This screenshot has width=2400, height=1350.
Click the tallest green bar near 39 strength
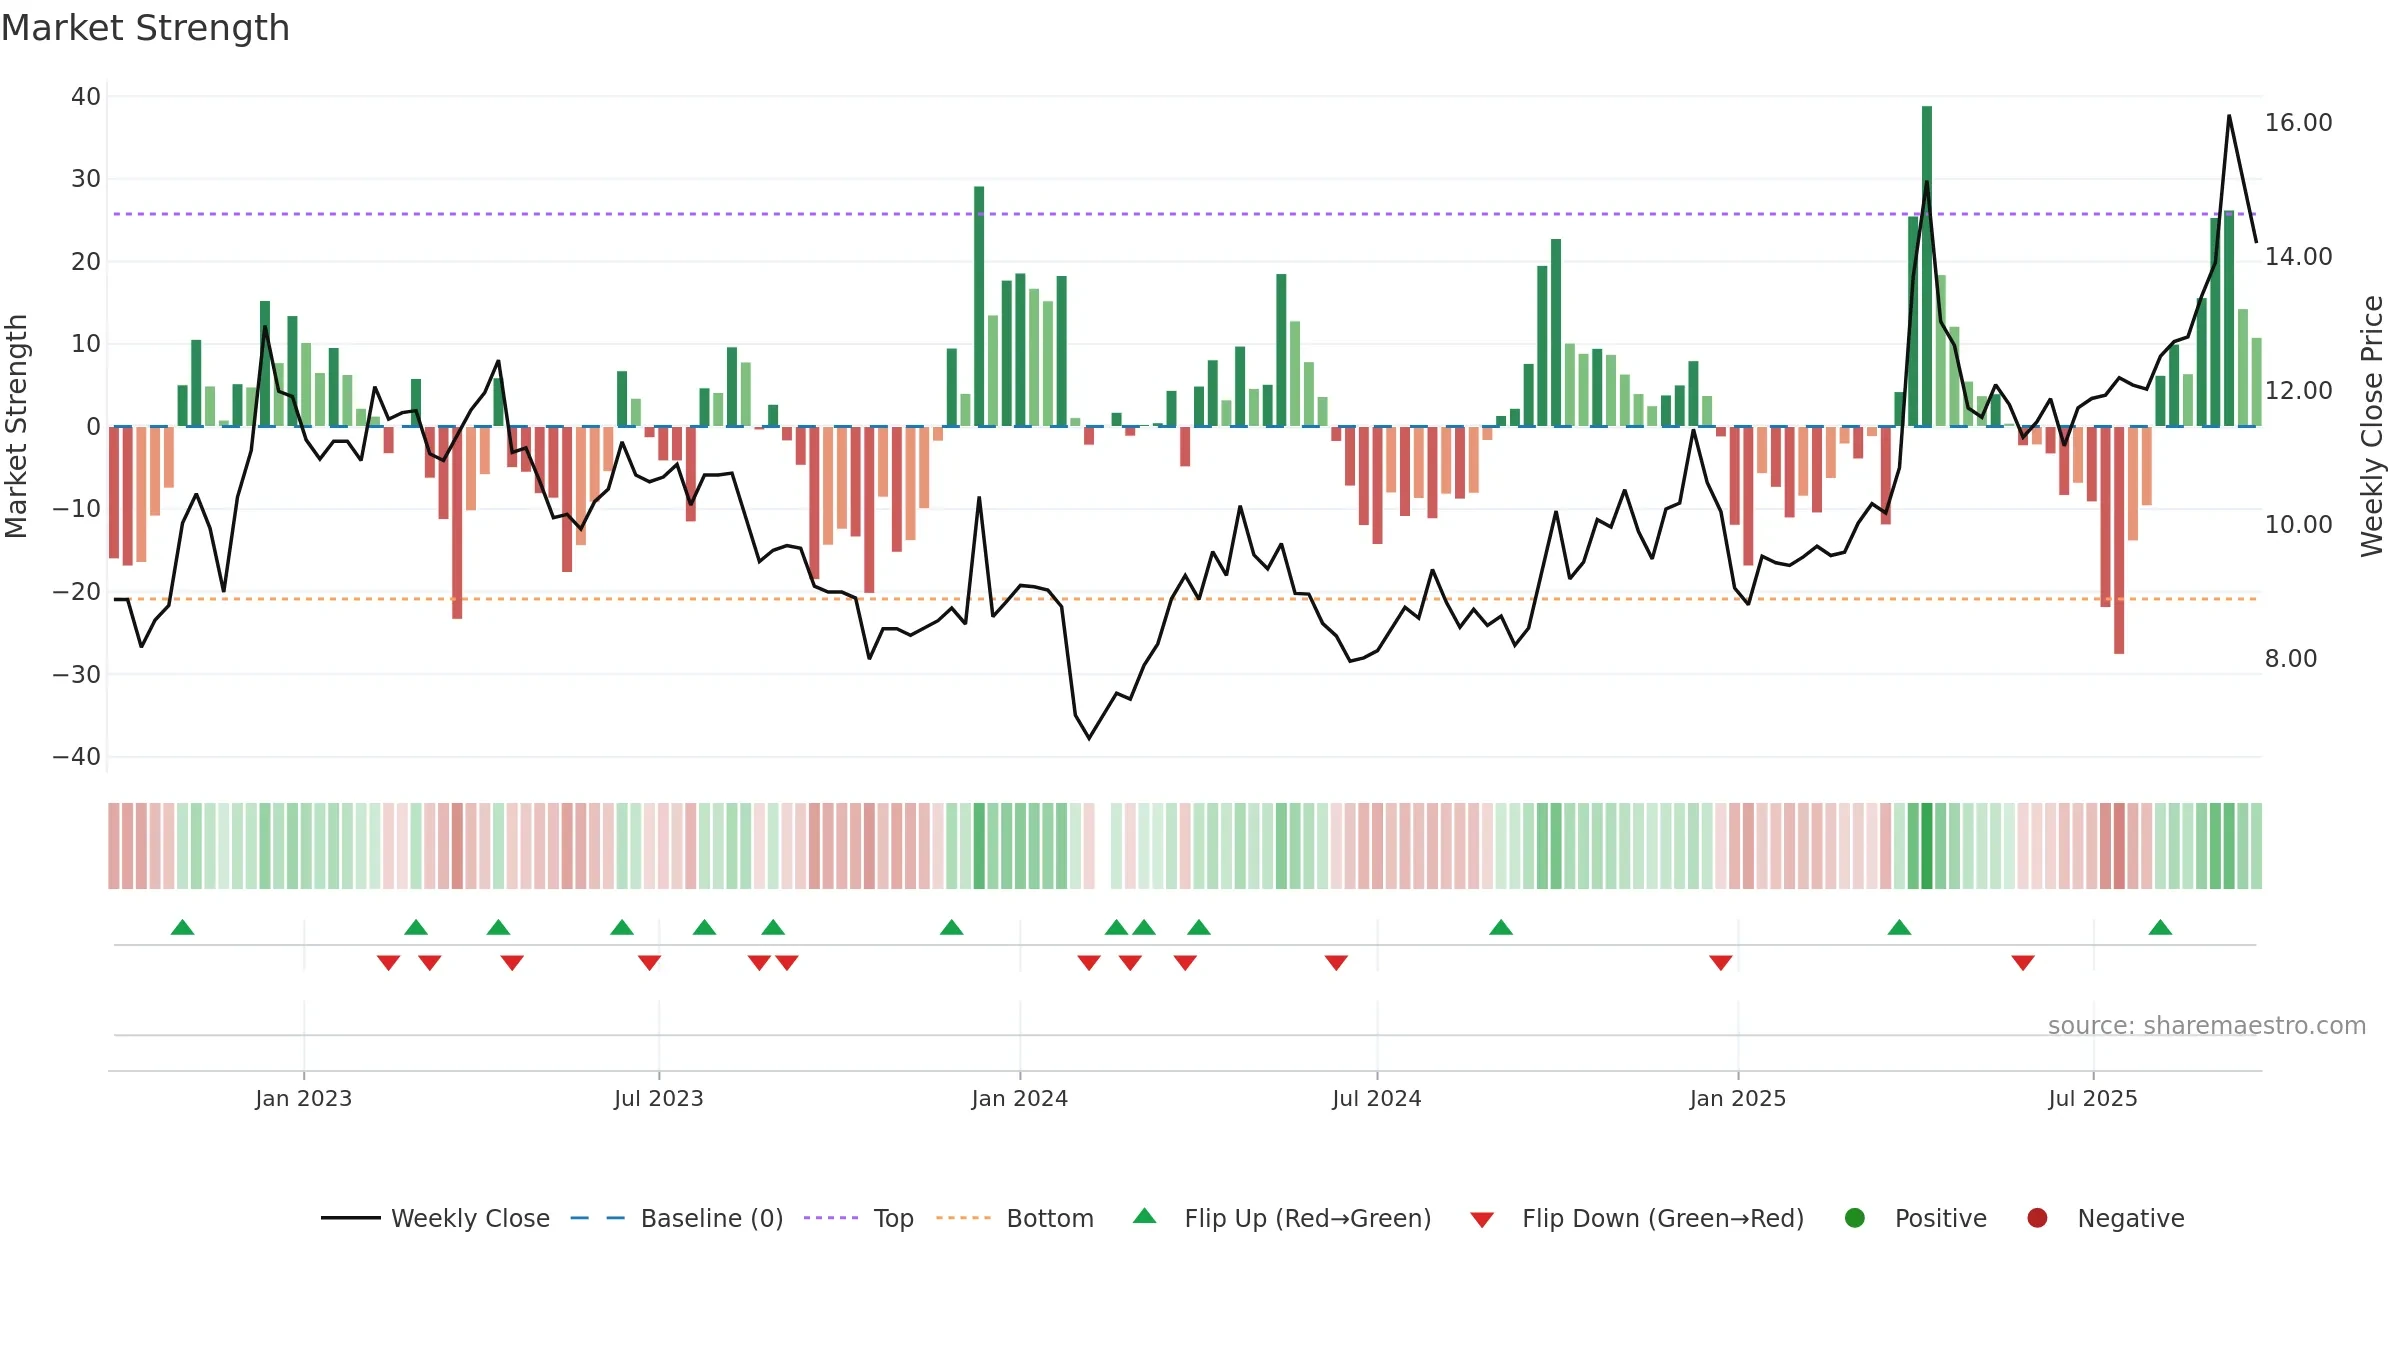point(1927,266)
